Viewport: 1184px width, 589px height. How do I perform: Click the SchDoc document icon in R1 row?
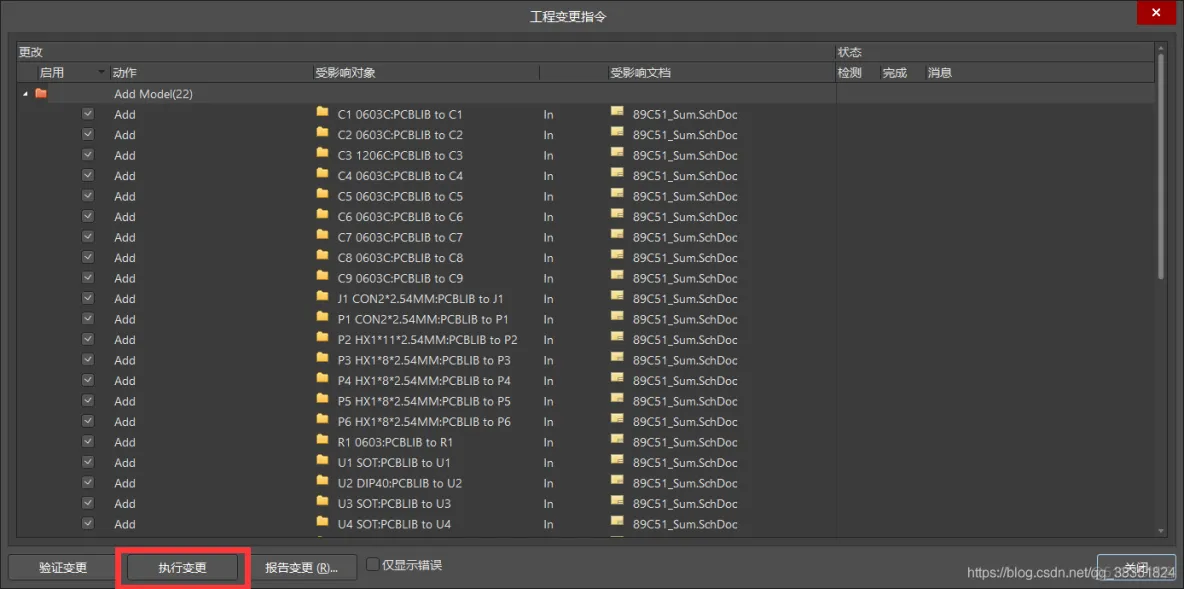(617, 439)
